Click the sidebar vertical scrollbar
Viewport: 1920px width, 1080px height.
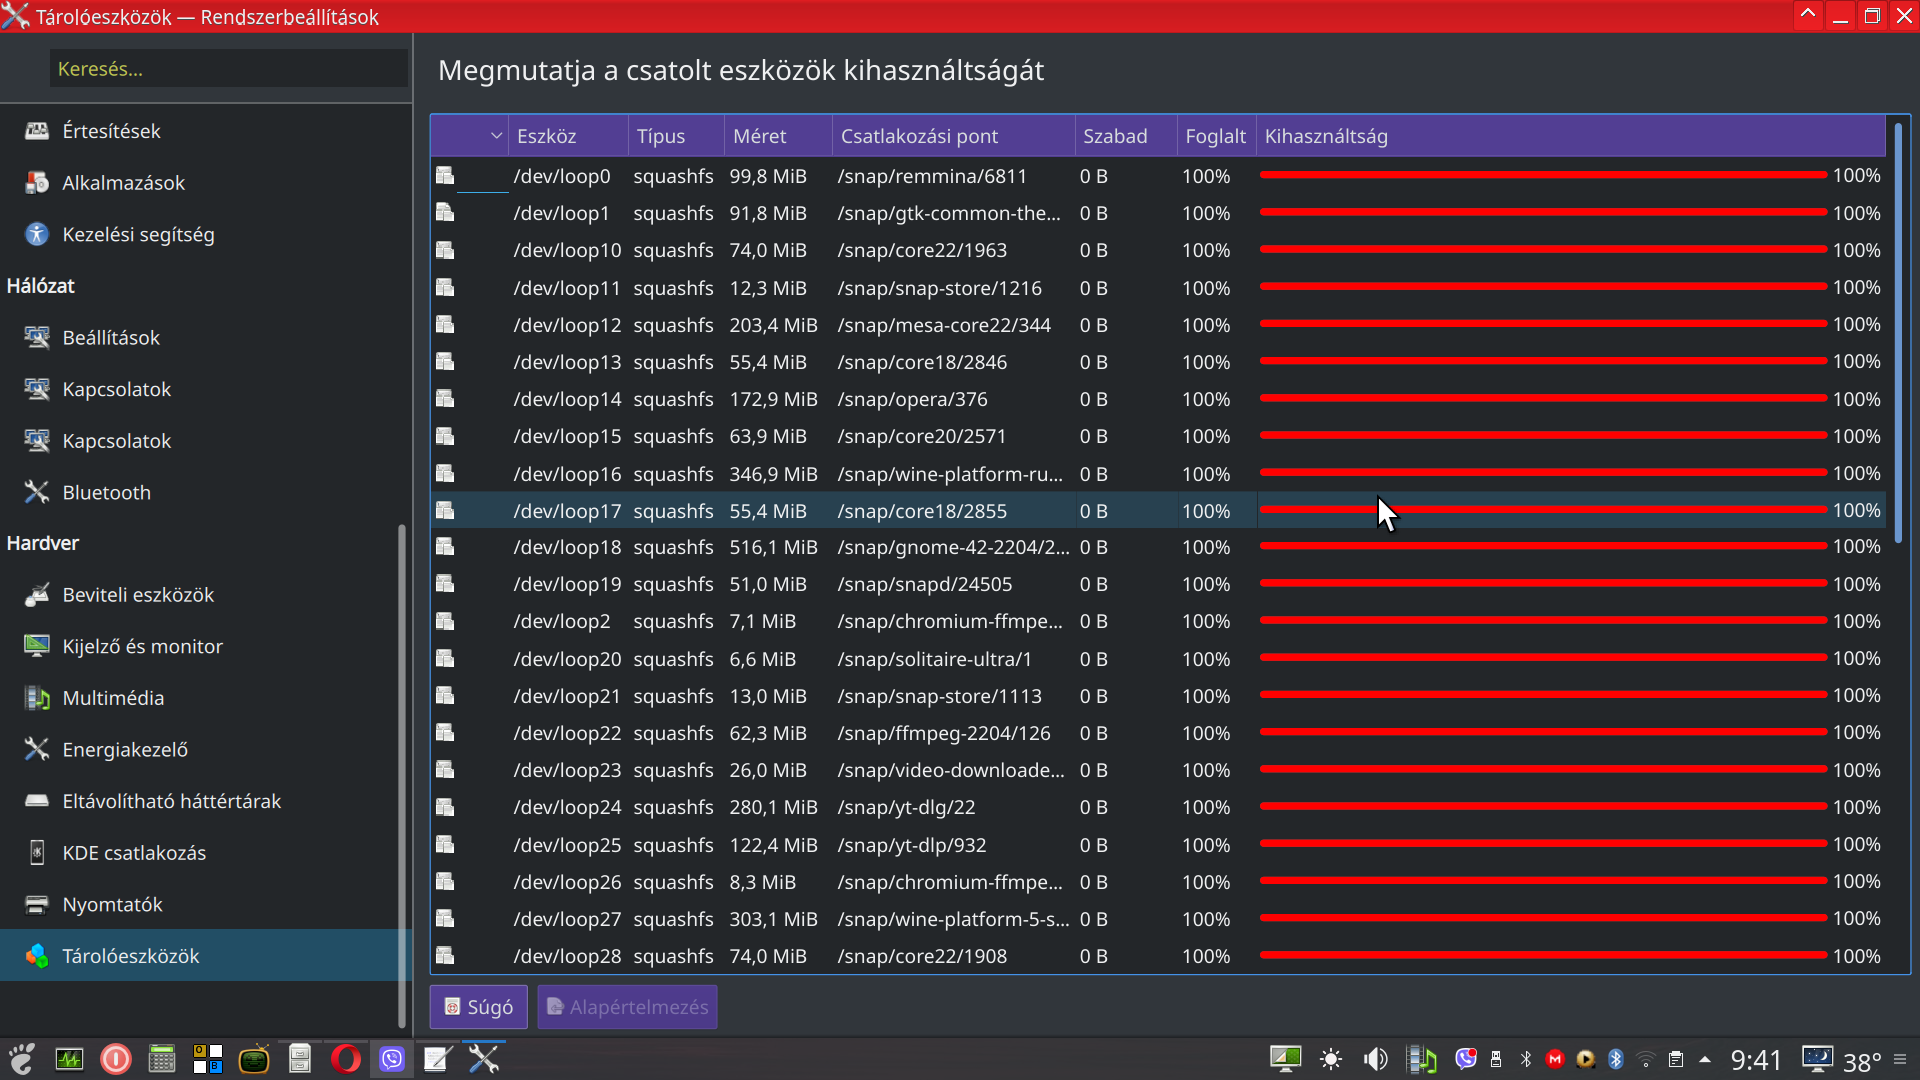402,775
